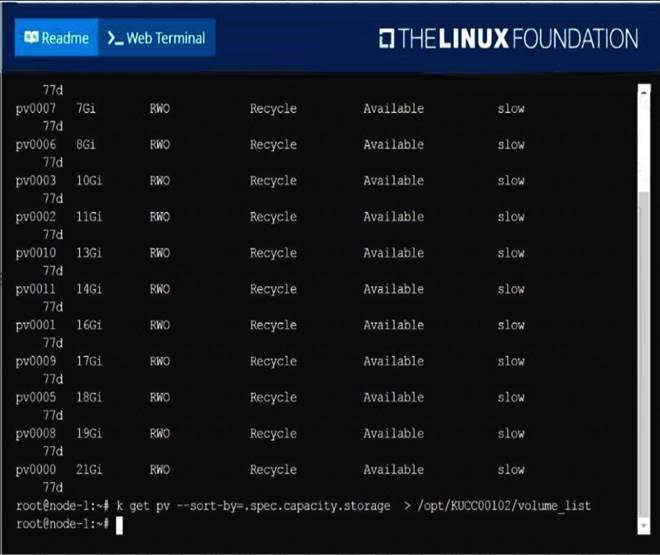Click slow storage class in pv0001 row
660x555 pixels.
511,325
